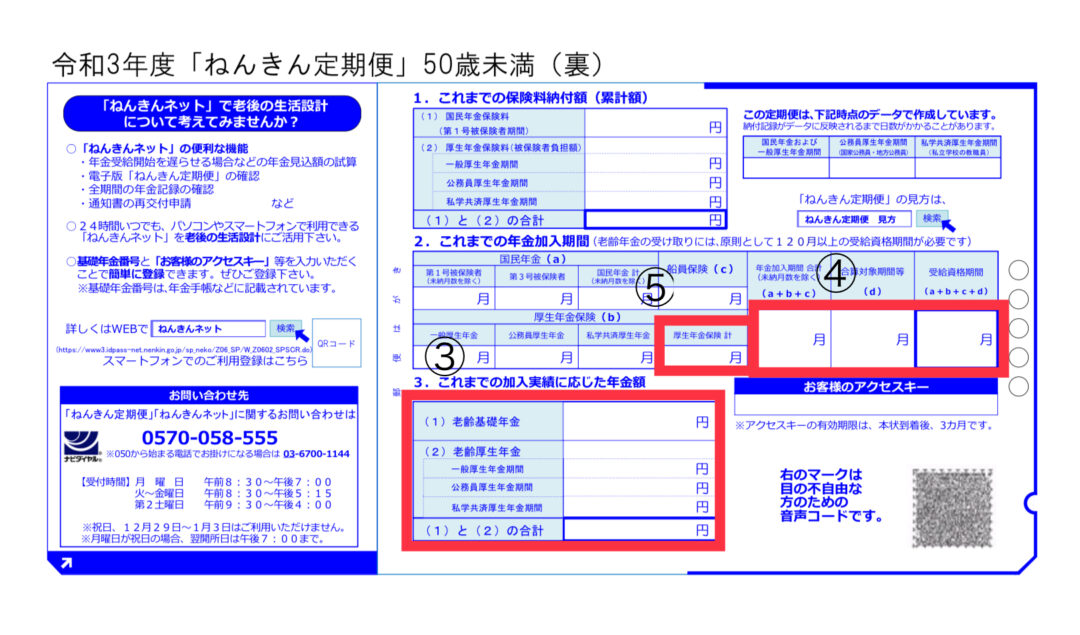1080x635 pixels.
Task: Click the circled number ④ marker
Action: pyautogui.click(x=837, y=274)
